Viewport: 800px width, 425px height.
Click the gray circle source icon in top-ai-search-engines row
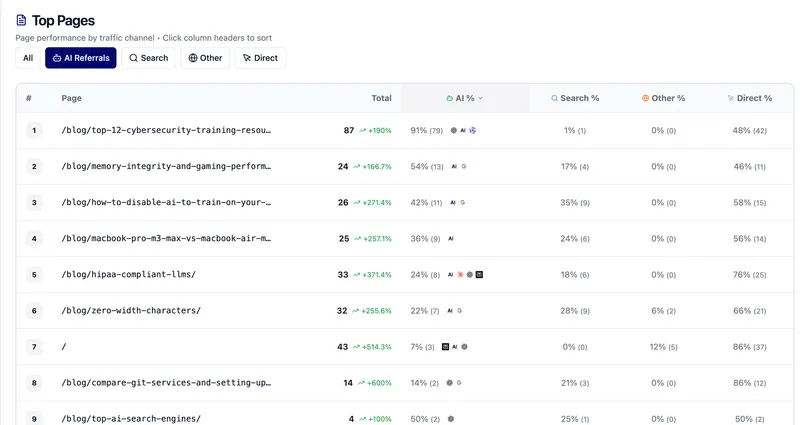[x=451, y=419]
